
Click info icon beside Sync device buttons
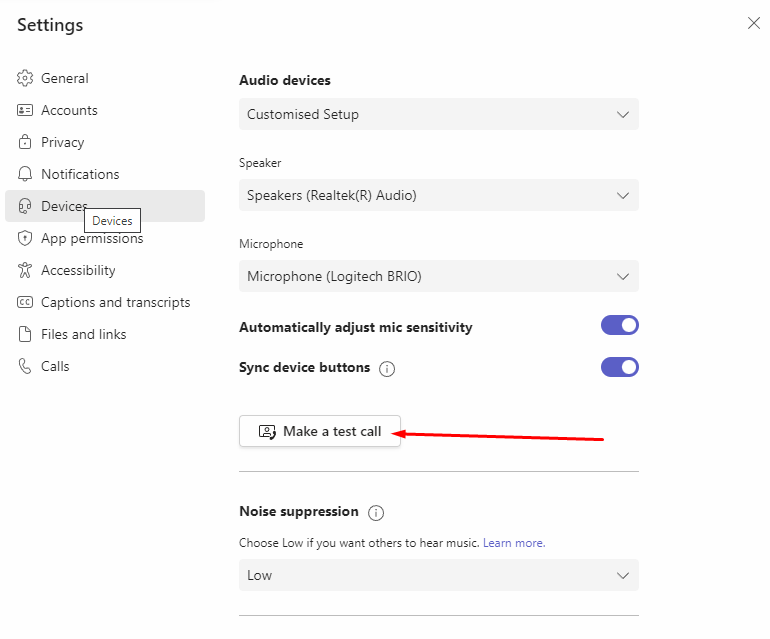(x=387, y=368)
